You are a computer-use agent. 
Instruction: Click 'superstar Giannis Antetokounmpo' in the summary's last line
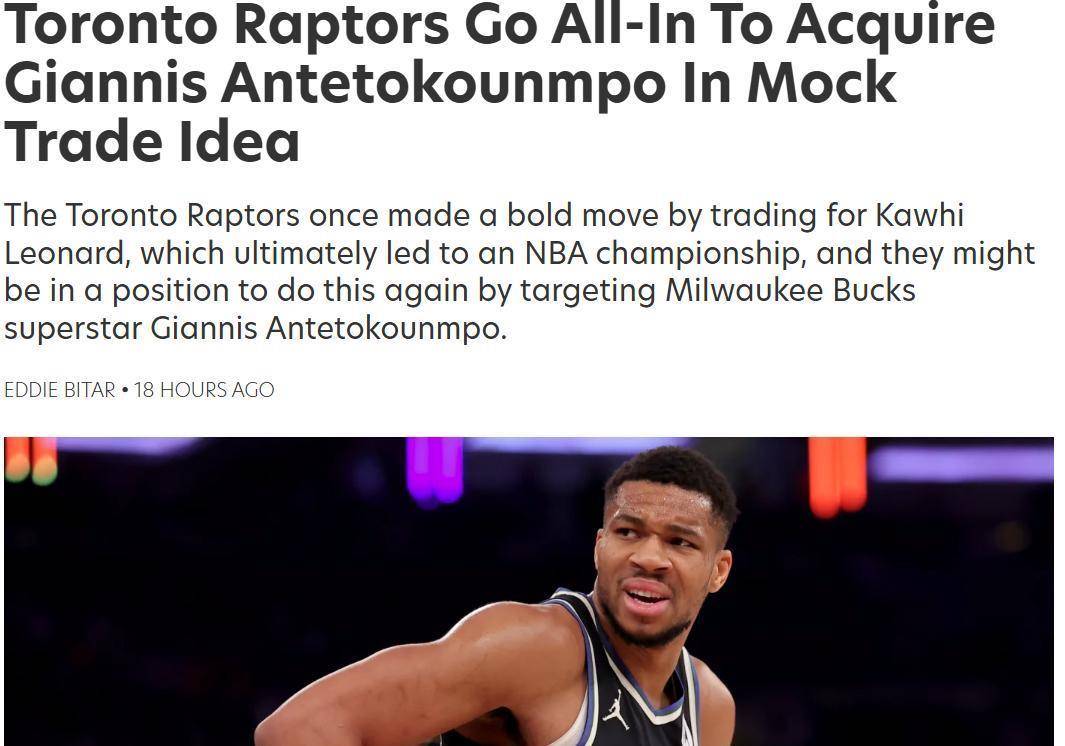255,329
